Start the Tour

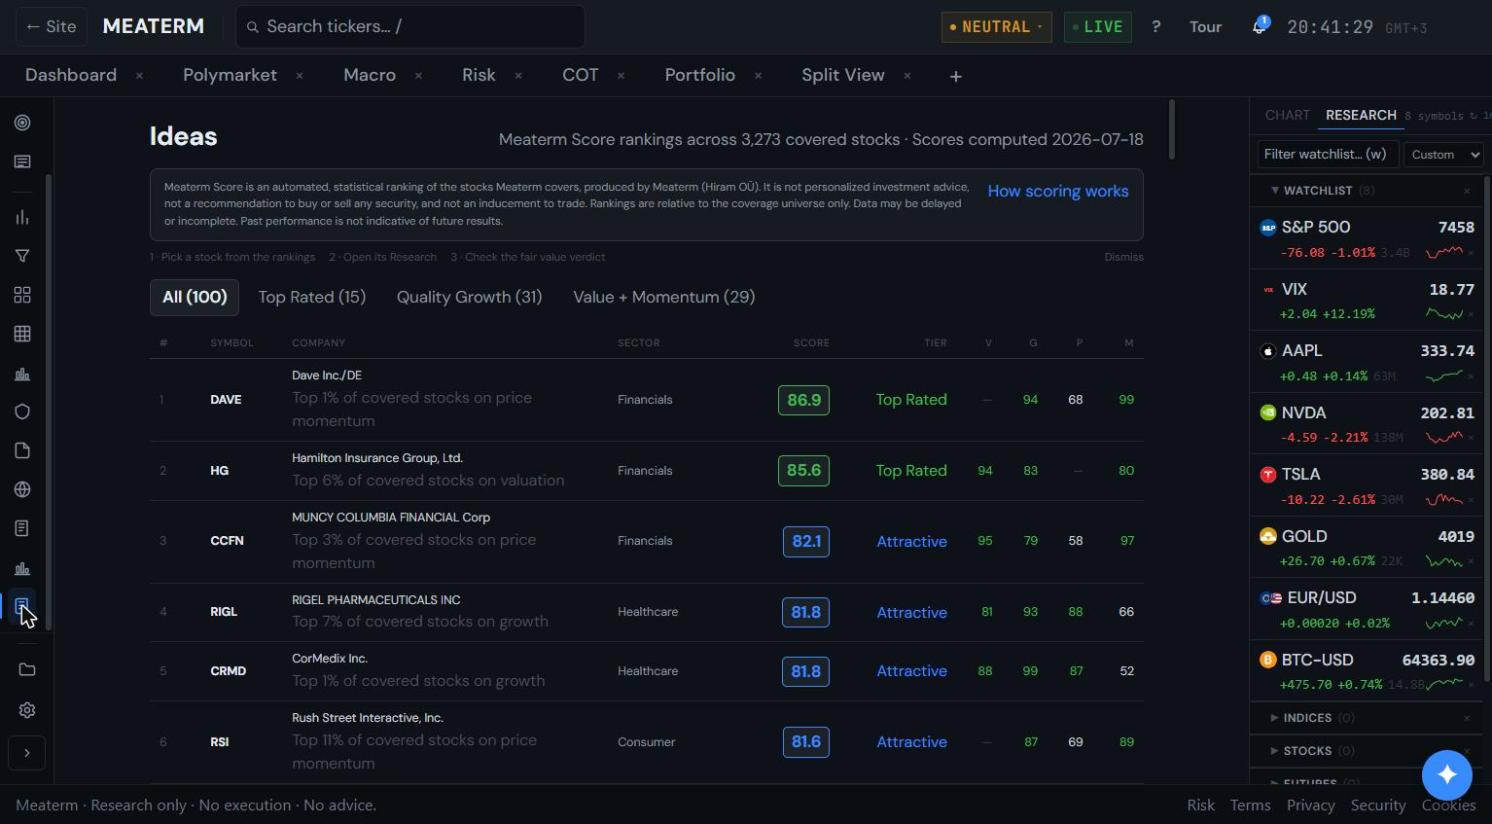coord(1205,27)
